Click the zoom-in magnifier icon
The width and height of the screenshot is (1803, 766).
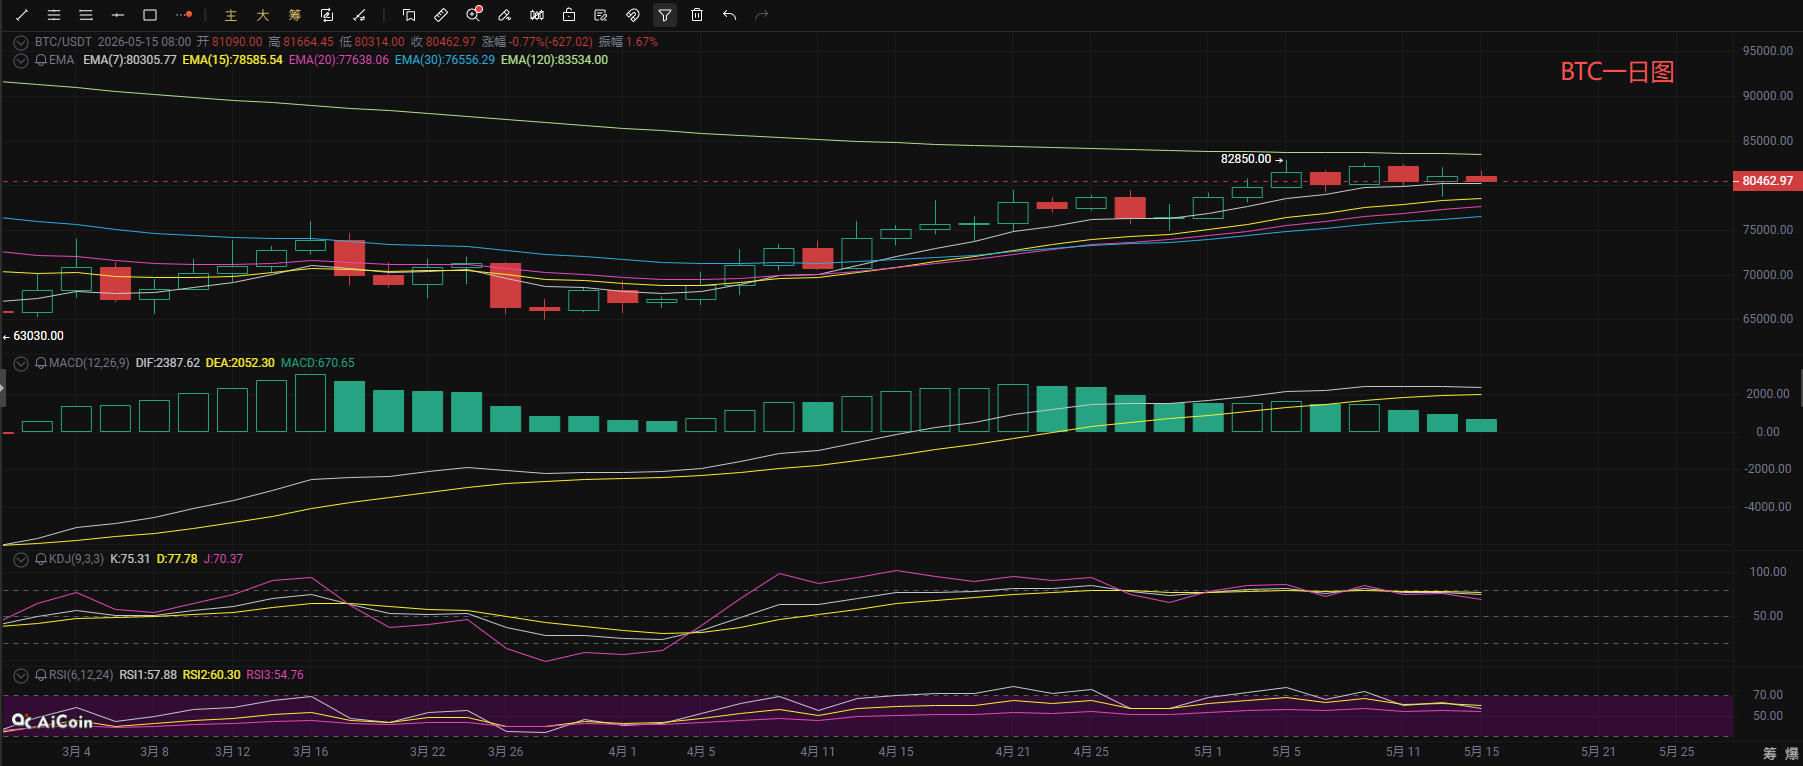(473, 15)
